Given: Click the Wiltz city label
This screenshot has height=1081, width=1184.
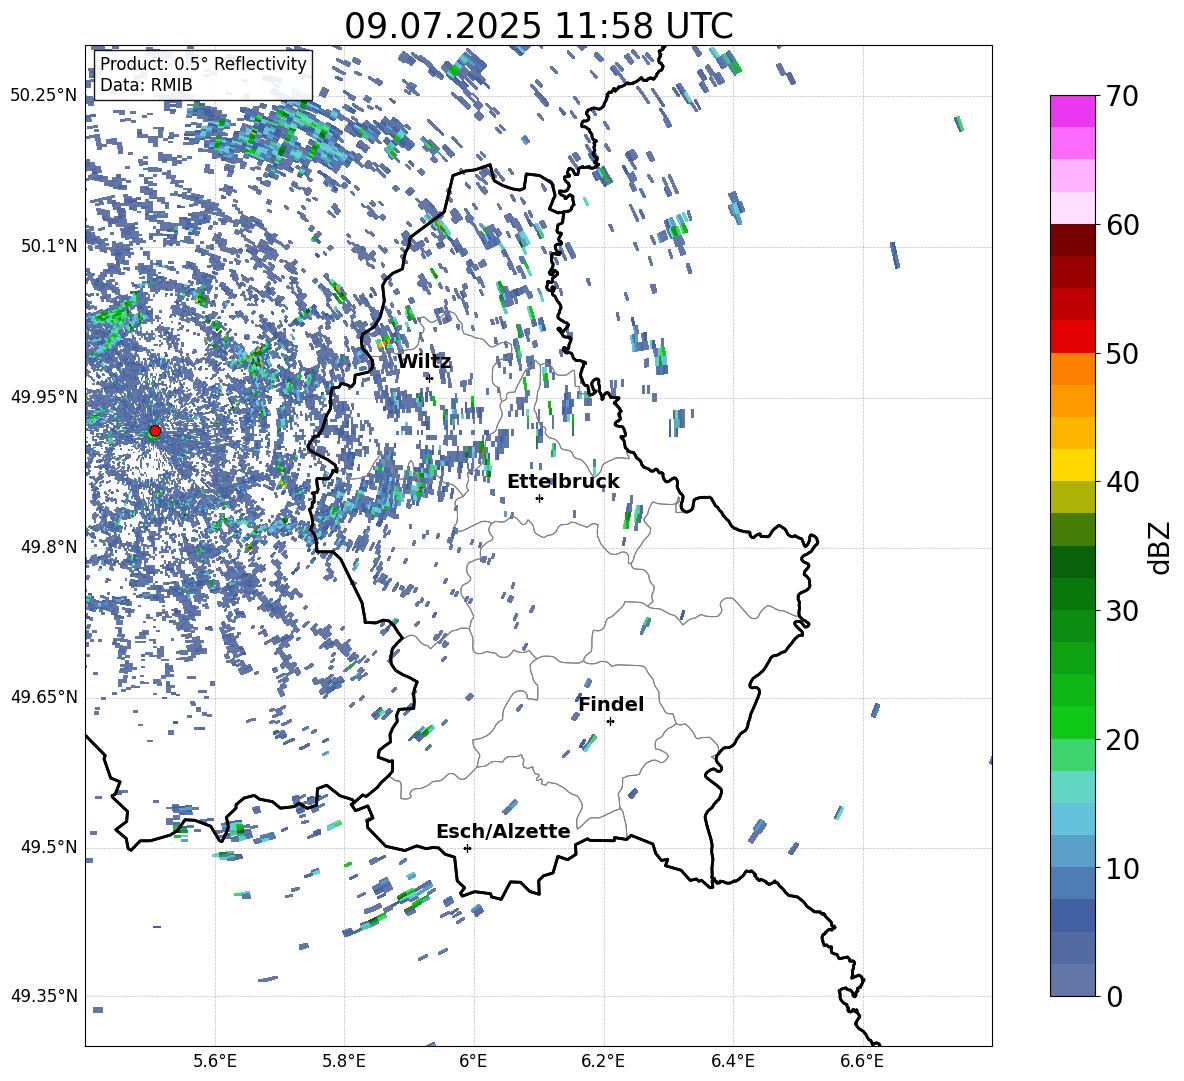Looking at the screenshot, I should point(424,362).
